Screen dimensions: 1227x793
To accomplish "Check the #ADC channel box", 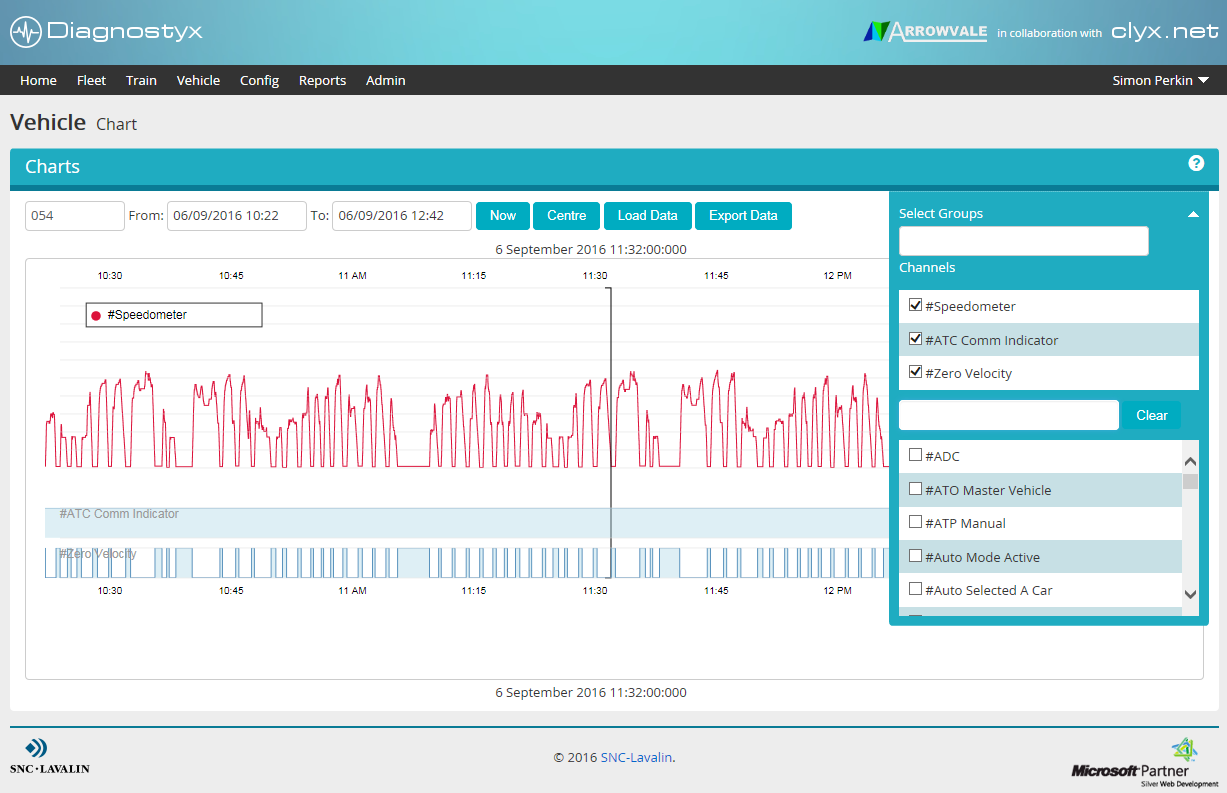I will tap(915, 455).
